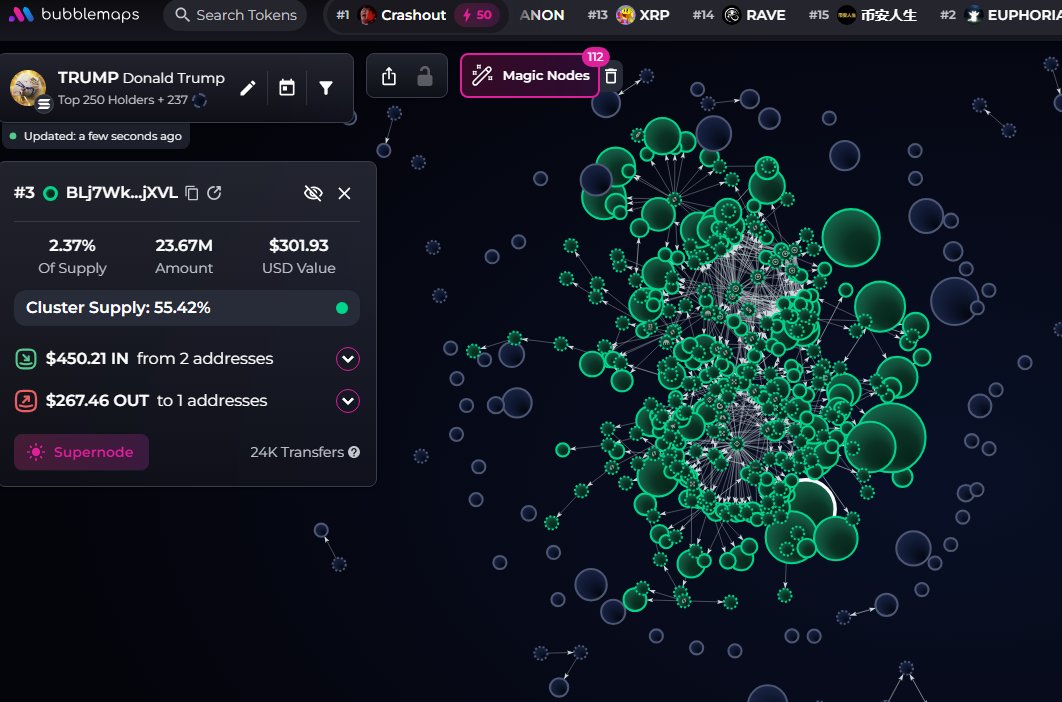Click the 24K Transfers help question mark
This screenshot has height=702, width=1062.
point(354,452)
